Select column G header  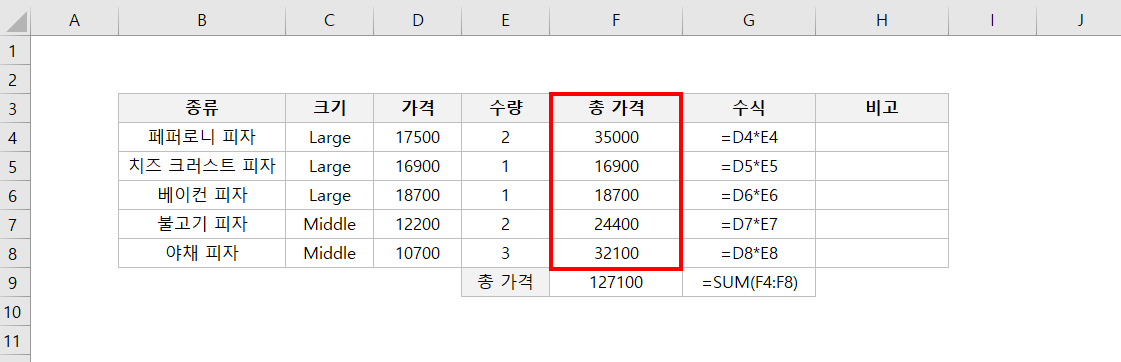point(749,21)
